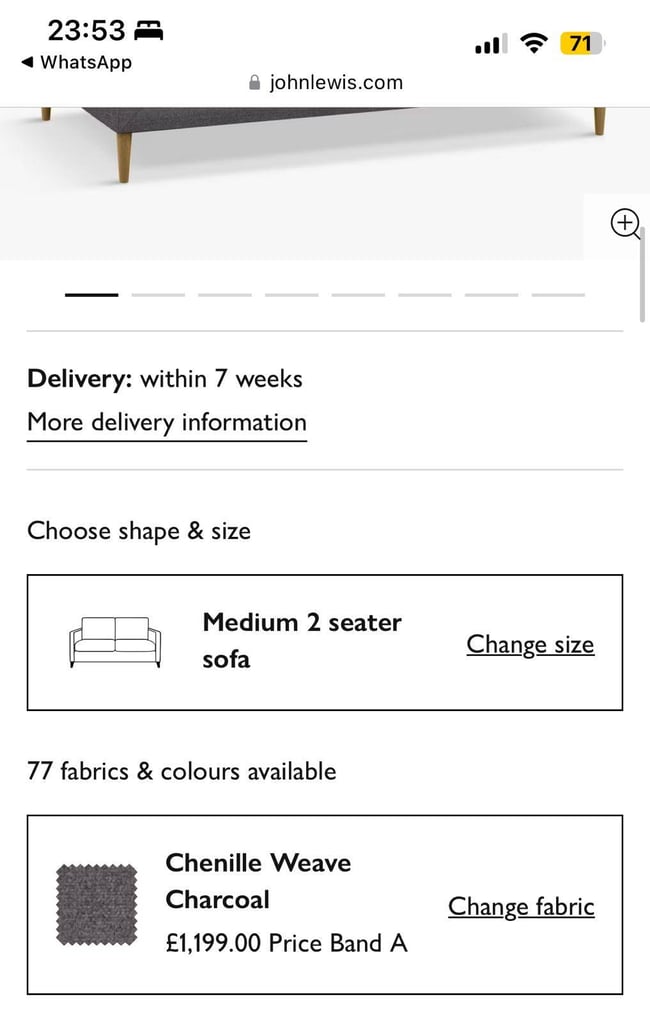Tap the johnlewis.com address bar
Image resolution: width=650 pixels, height=1024 pixels.
pyautogui.click(x=325, y=82)
